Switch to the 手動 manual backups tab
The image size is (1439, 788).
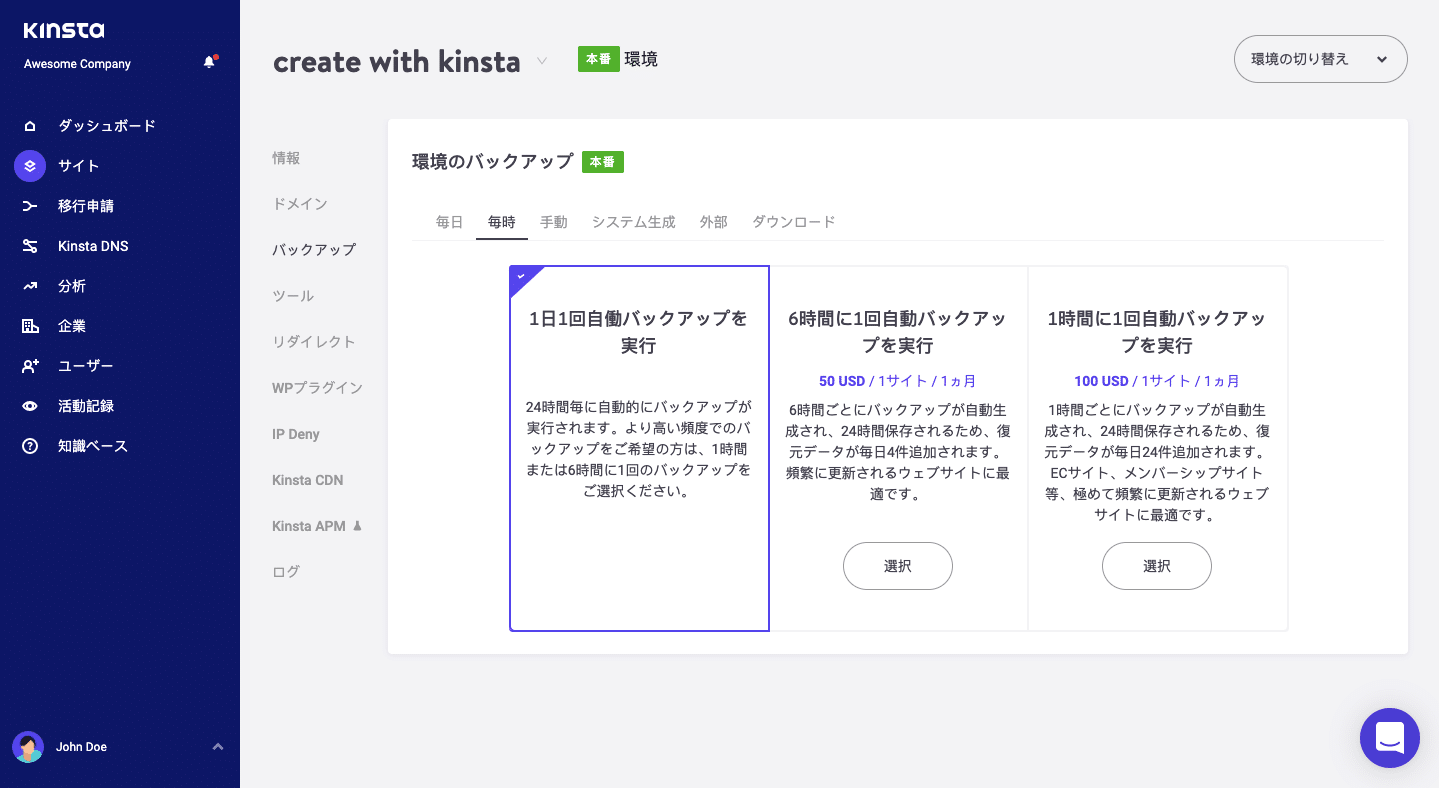pos(554,222)
